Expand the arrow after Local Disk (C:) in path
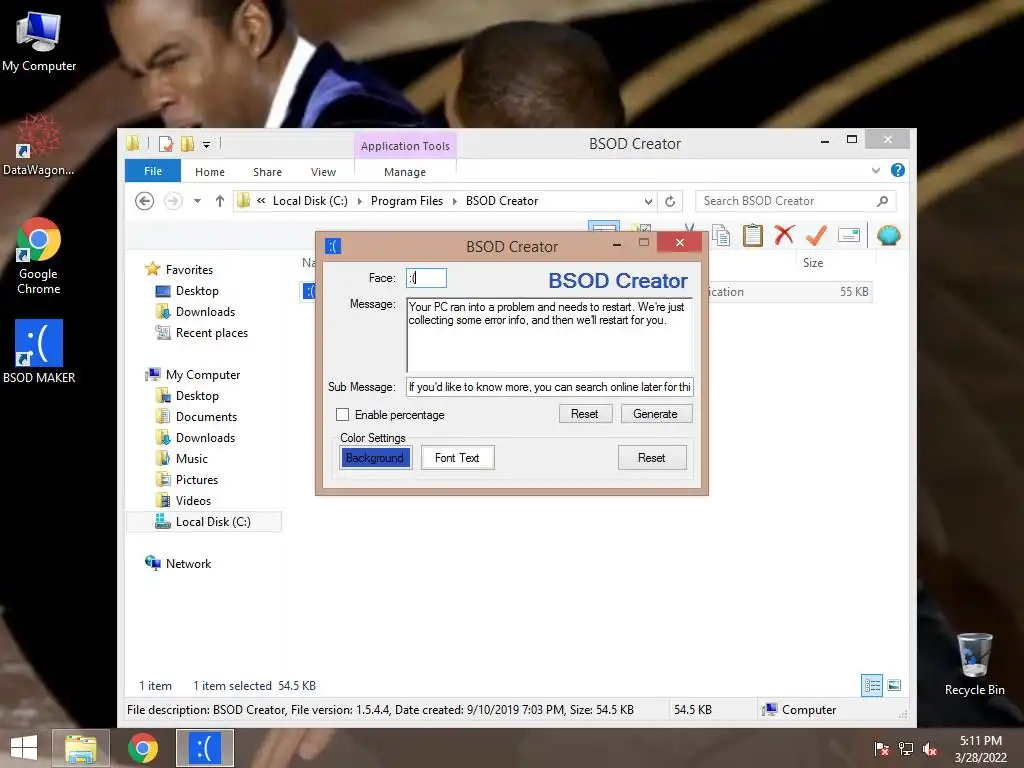This screenshot has width=1024, height=768. 359,201
